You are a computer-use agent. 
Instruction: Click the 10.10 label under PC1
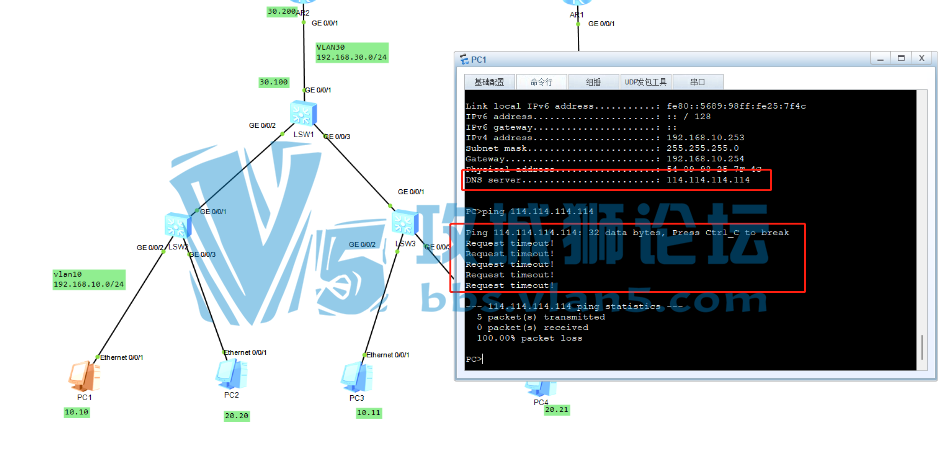tap(77, 412)
